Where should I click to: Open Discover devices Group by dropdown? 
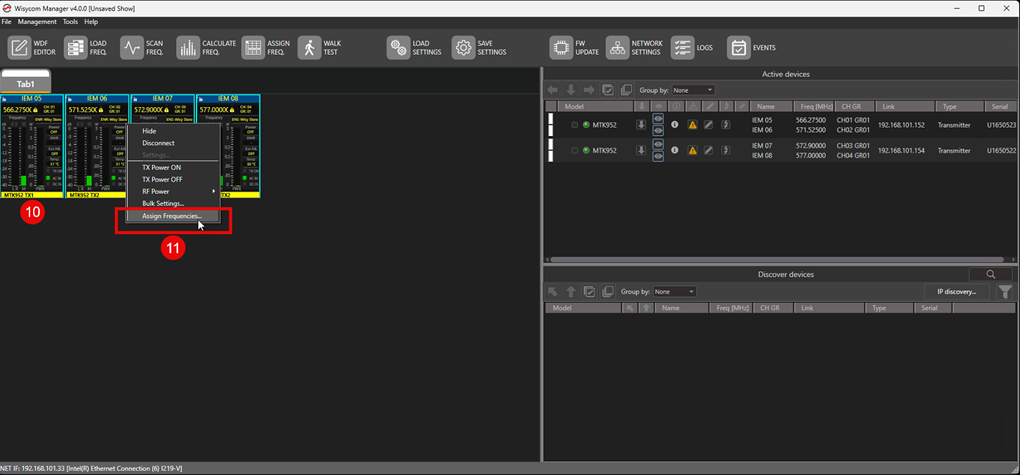[674, 292]
